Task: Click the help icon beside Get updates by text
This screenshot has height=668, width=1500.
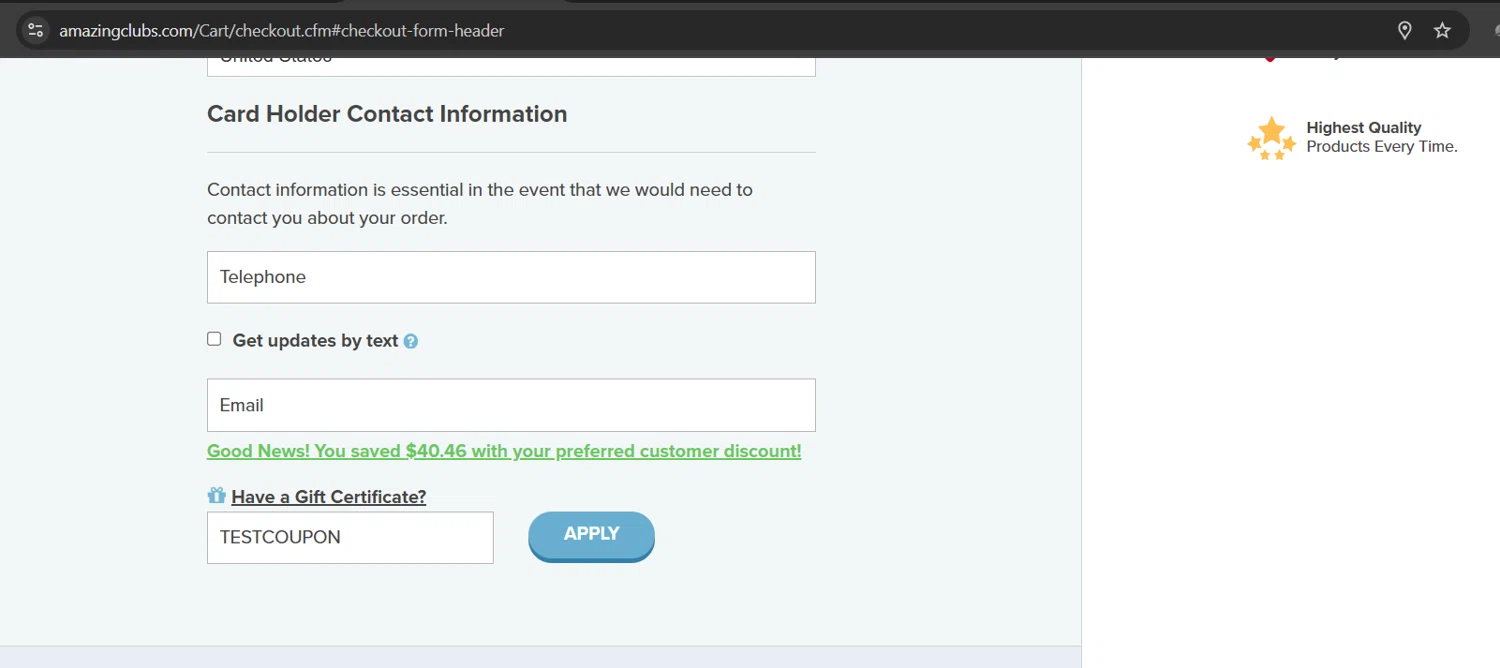Action: [410, 341]
